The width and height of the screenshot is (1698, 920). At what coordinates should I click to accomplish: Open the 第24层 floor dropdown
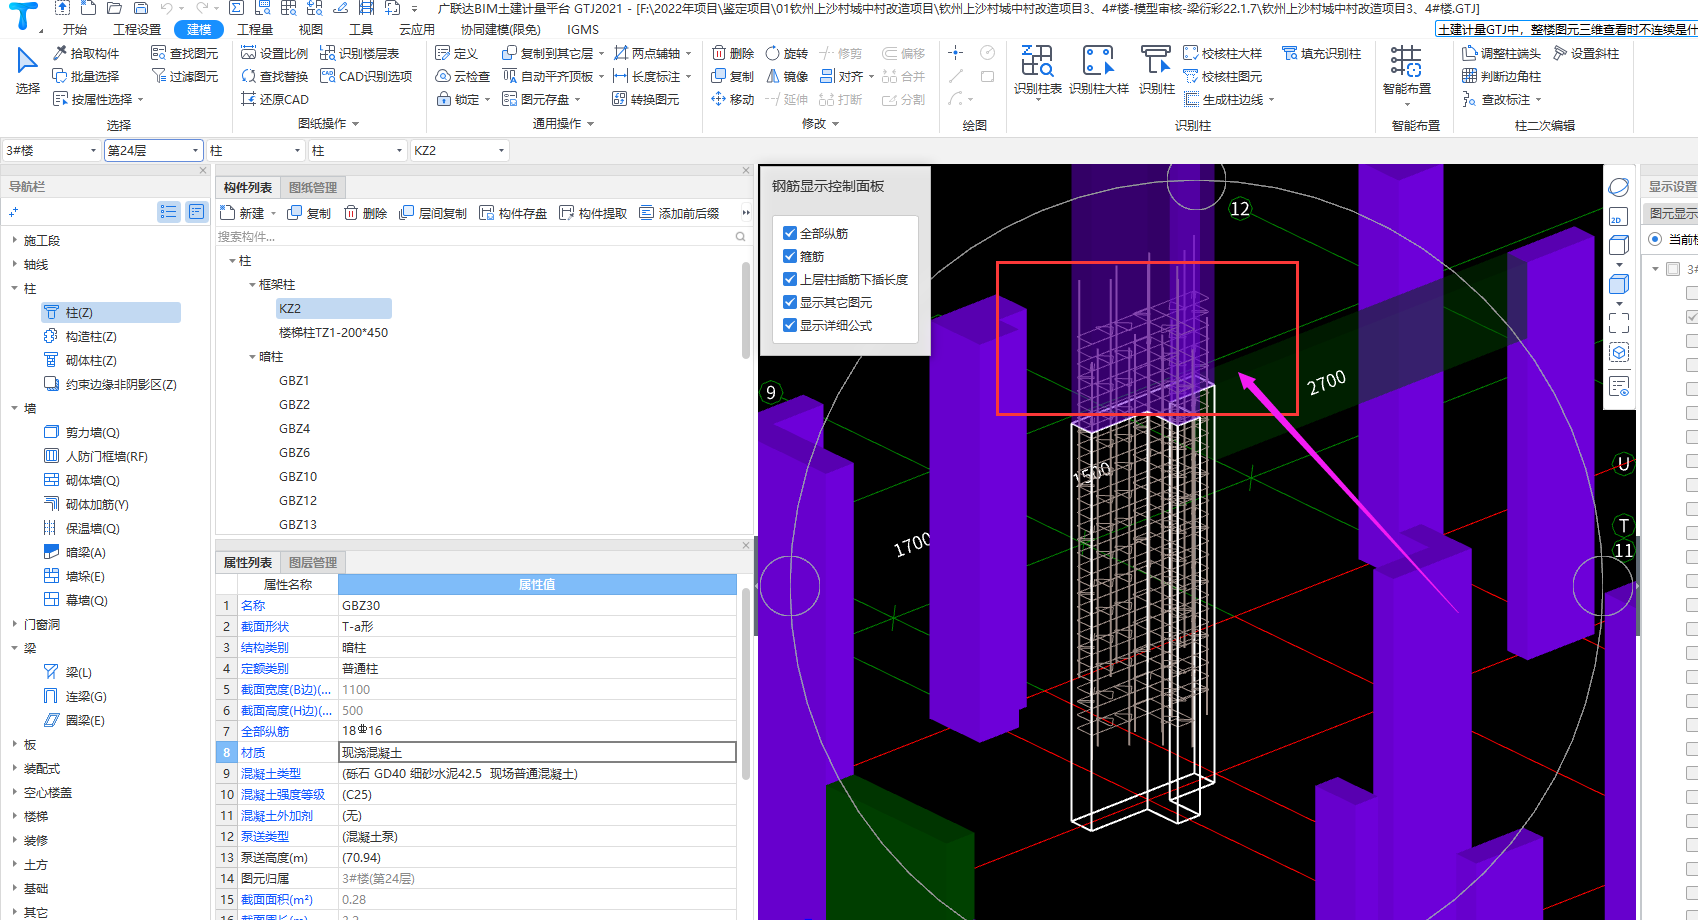[153, 150]
